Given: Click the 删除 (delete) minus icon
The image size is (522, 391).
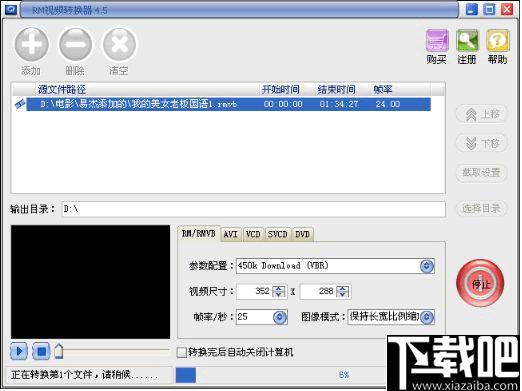Looking at the screenshot, I should (75, 44).
